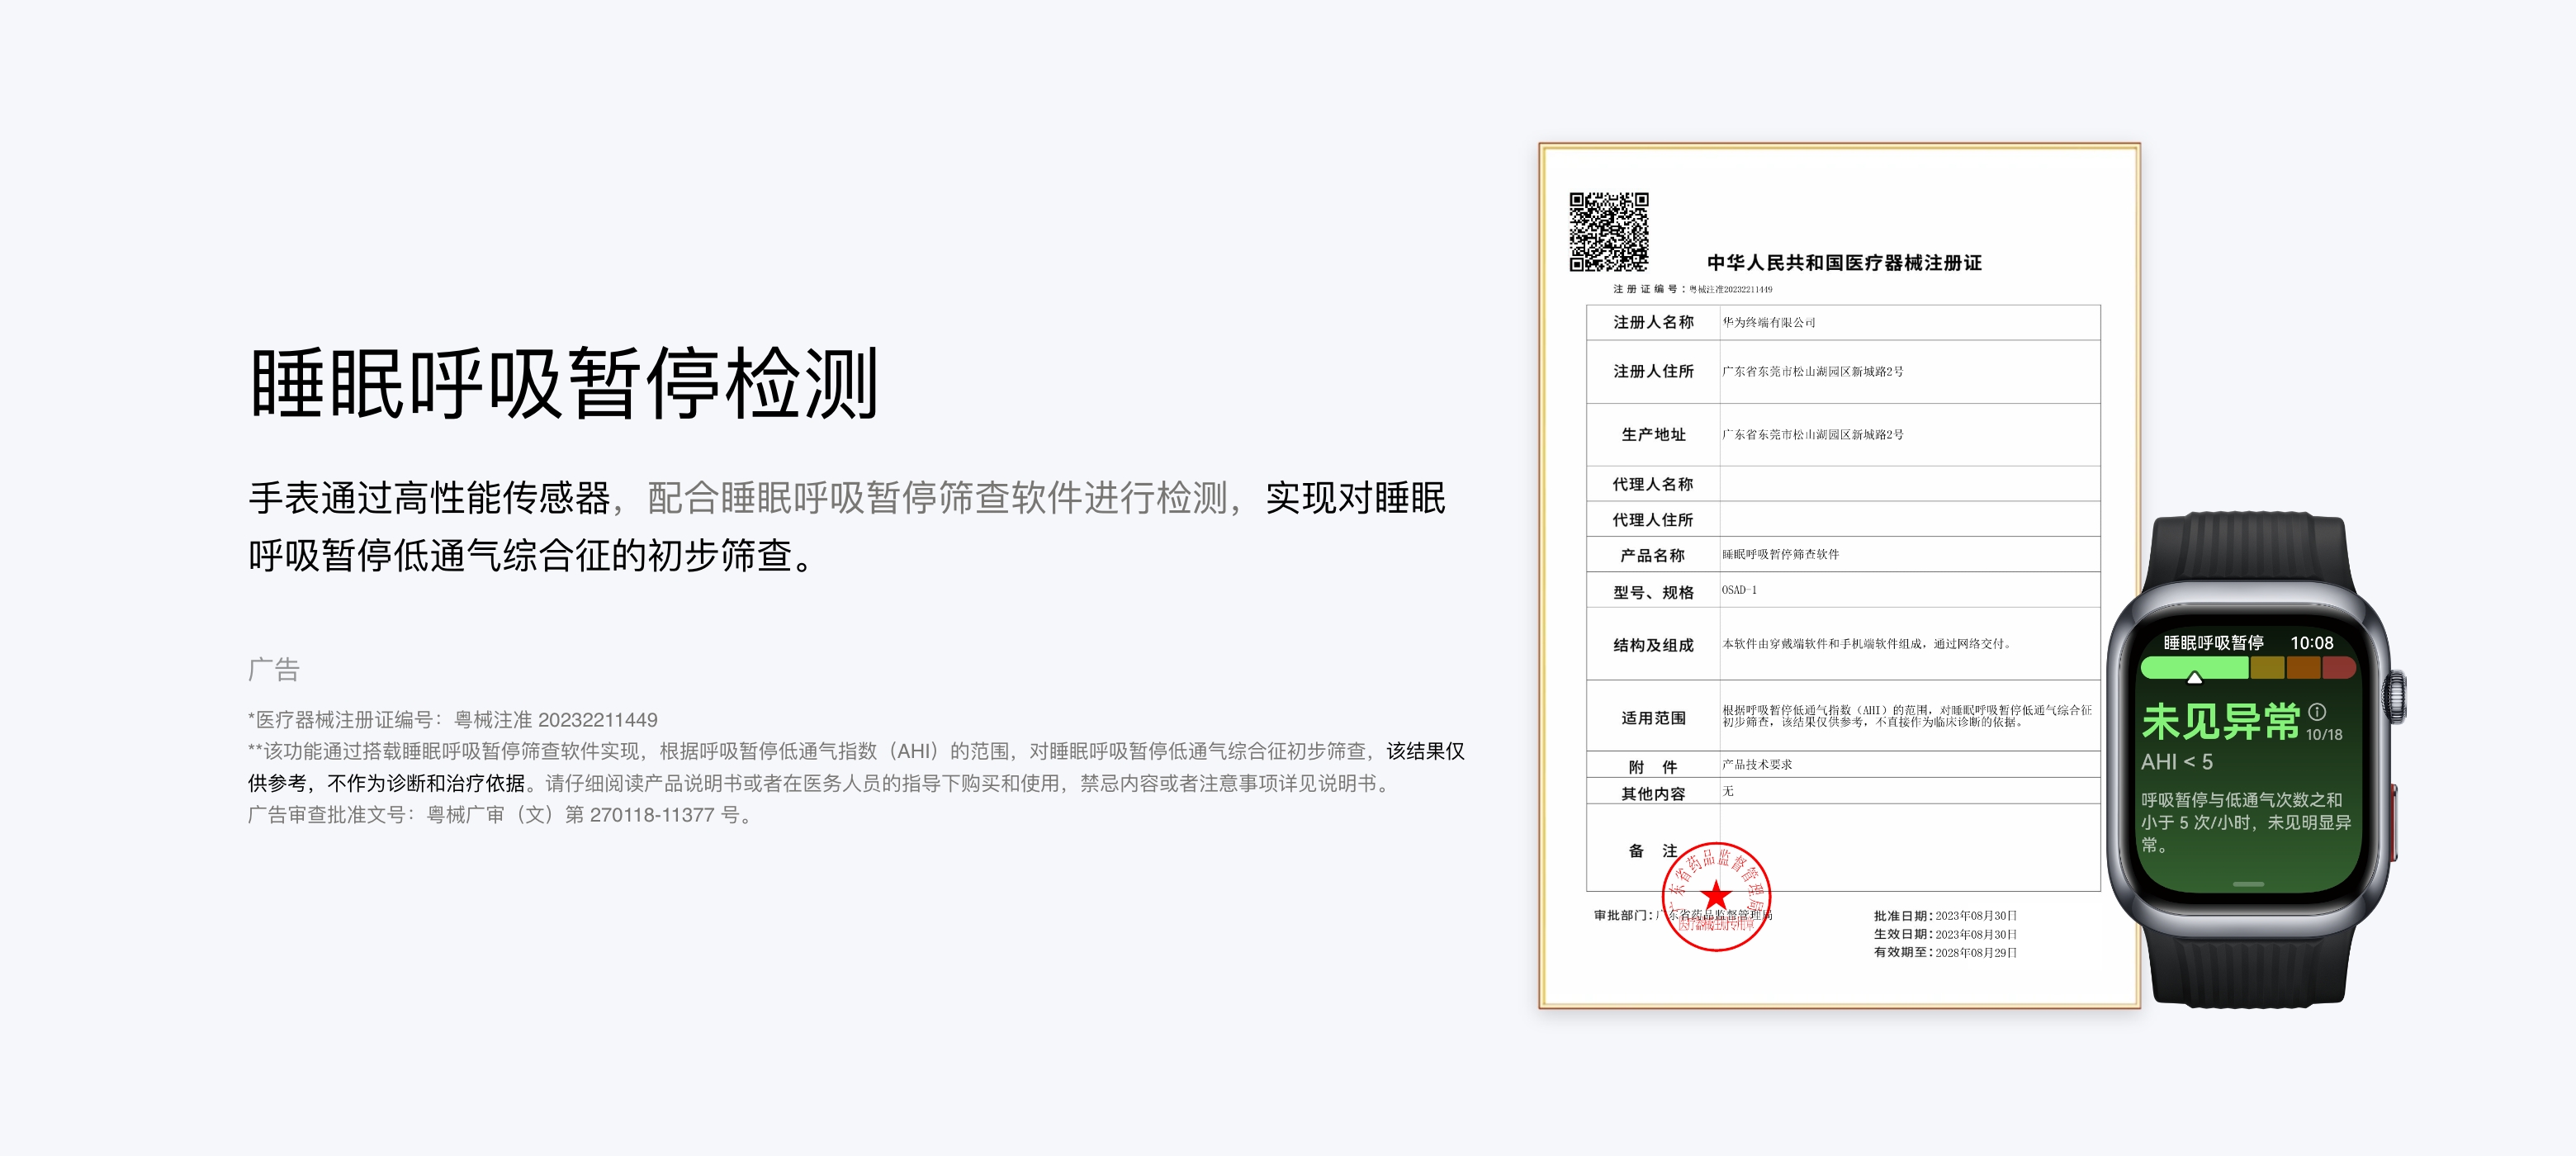Tap the home indicator bar on watch screen
2576x1156 pixels.
pyautogui.click(x=2248, y=884)
